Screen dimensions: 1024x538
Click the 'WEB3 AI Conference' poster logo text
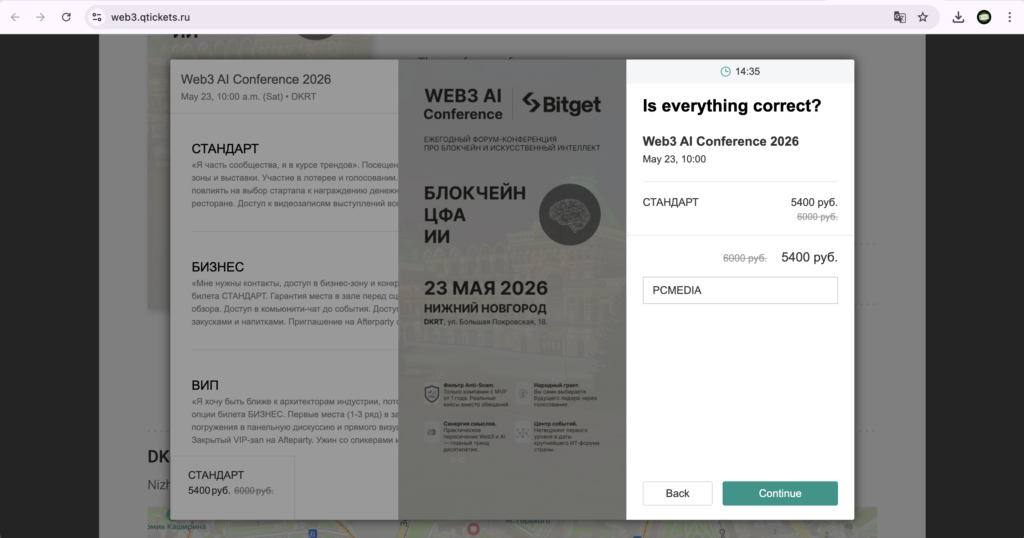click(463, 104)
